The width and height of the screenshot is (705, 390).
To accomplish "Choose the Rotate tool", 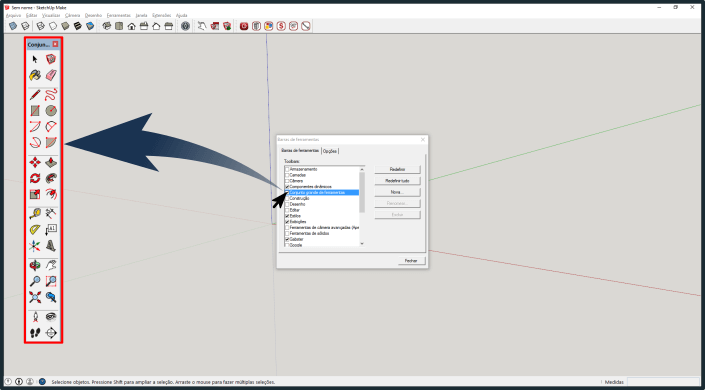I will point(35,179).
